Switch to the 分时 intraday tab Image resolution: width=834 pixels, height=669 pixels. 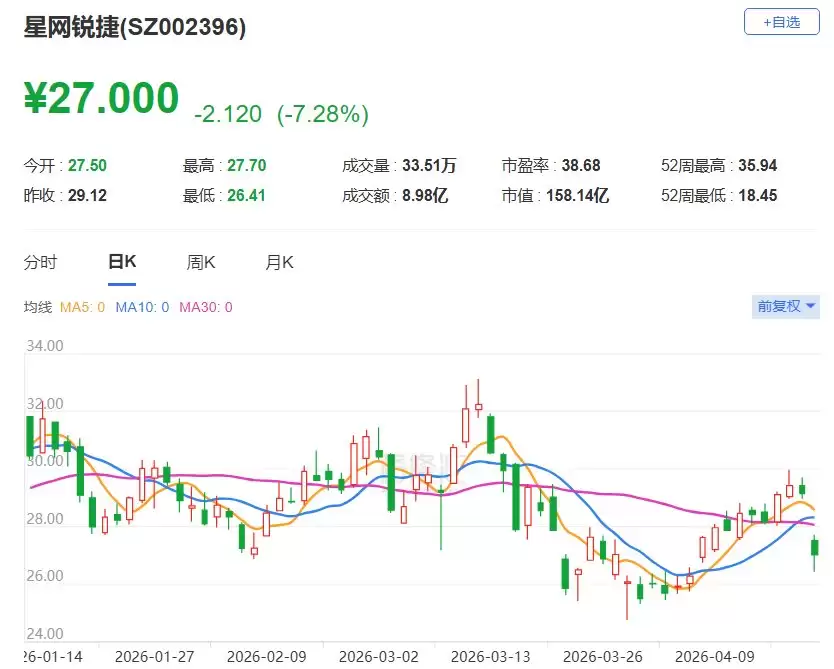coord(39,261)
